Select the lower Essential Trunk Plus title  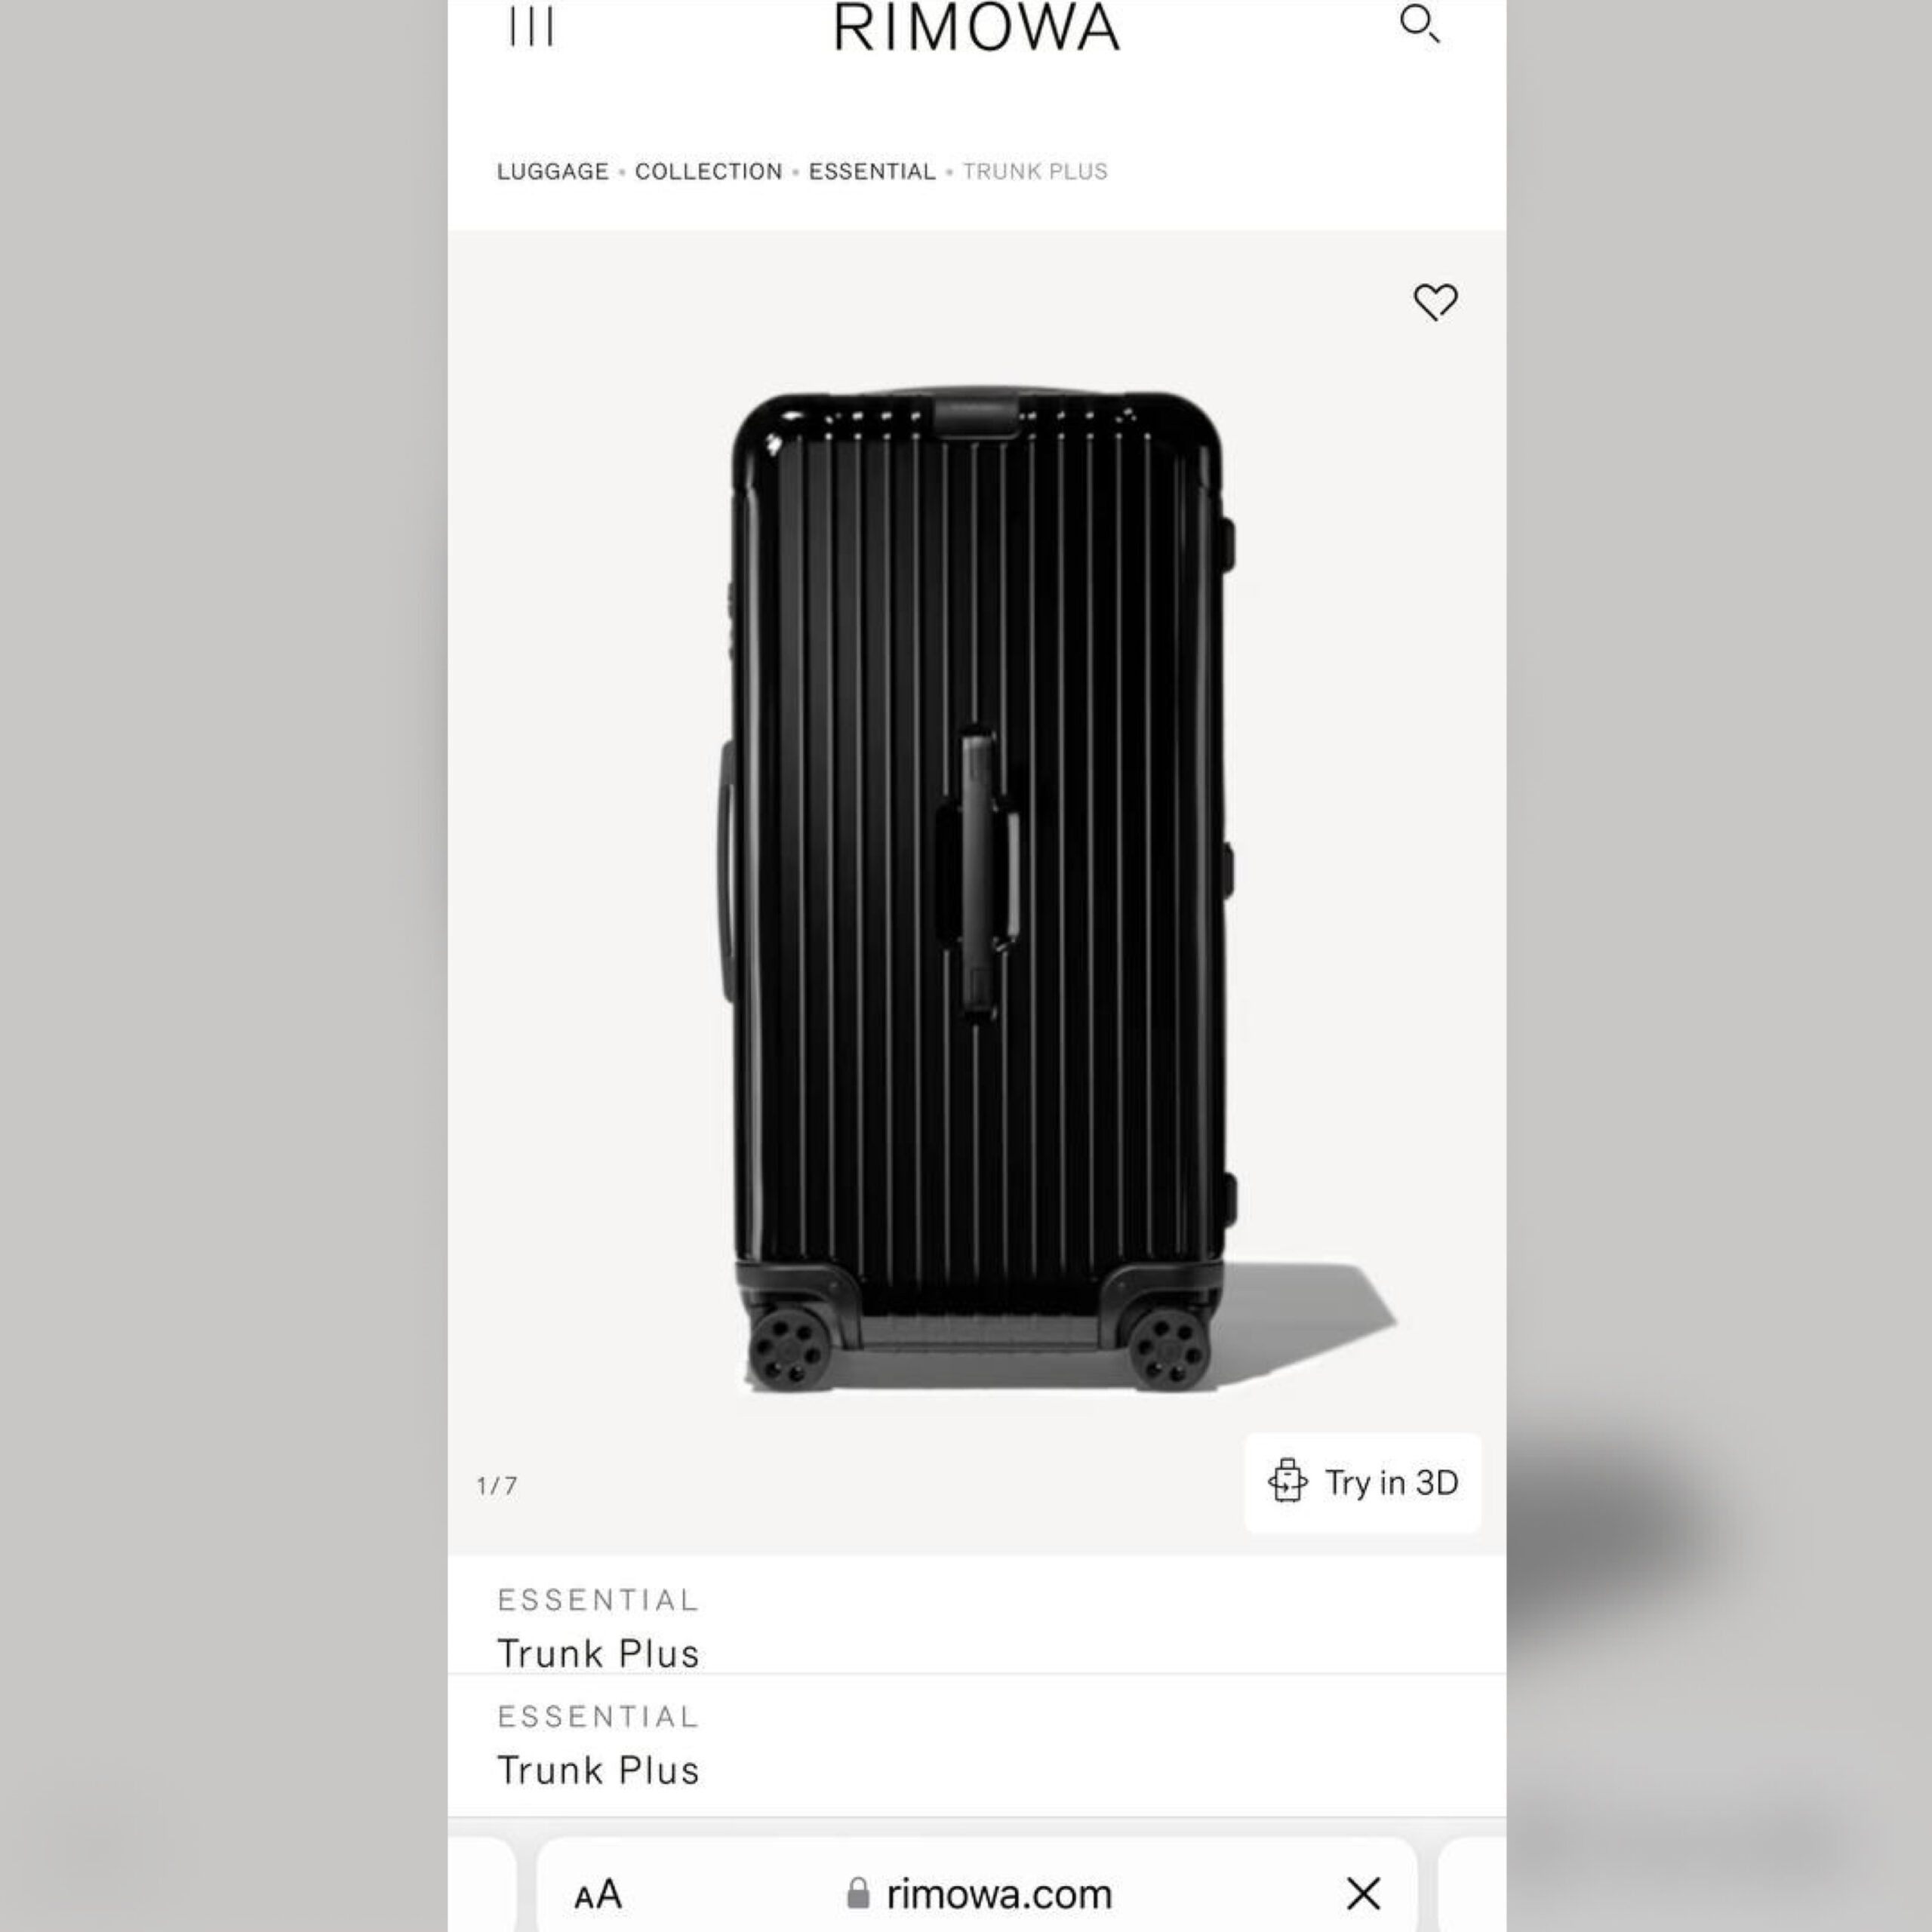(x=598, y=1744)
